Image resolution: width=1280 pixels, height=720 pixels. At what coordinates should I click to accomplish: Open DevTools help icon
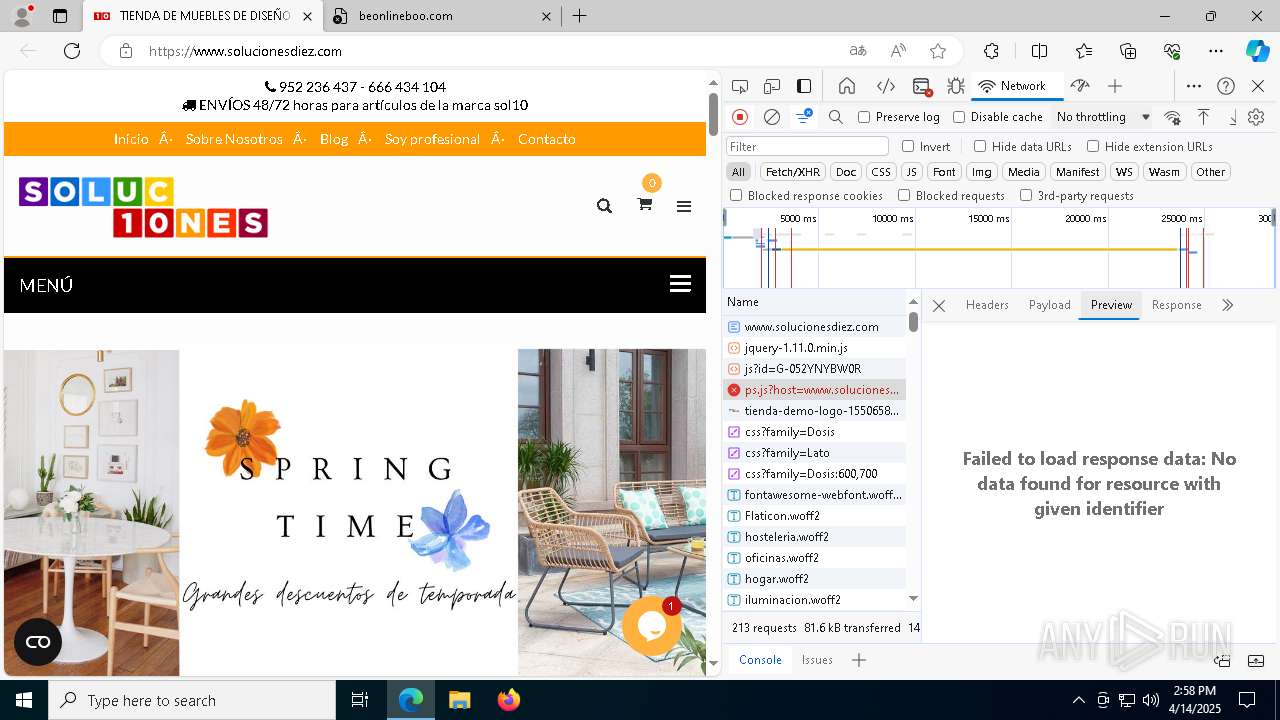[x=1226, y=86]
